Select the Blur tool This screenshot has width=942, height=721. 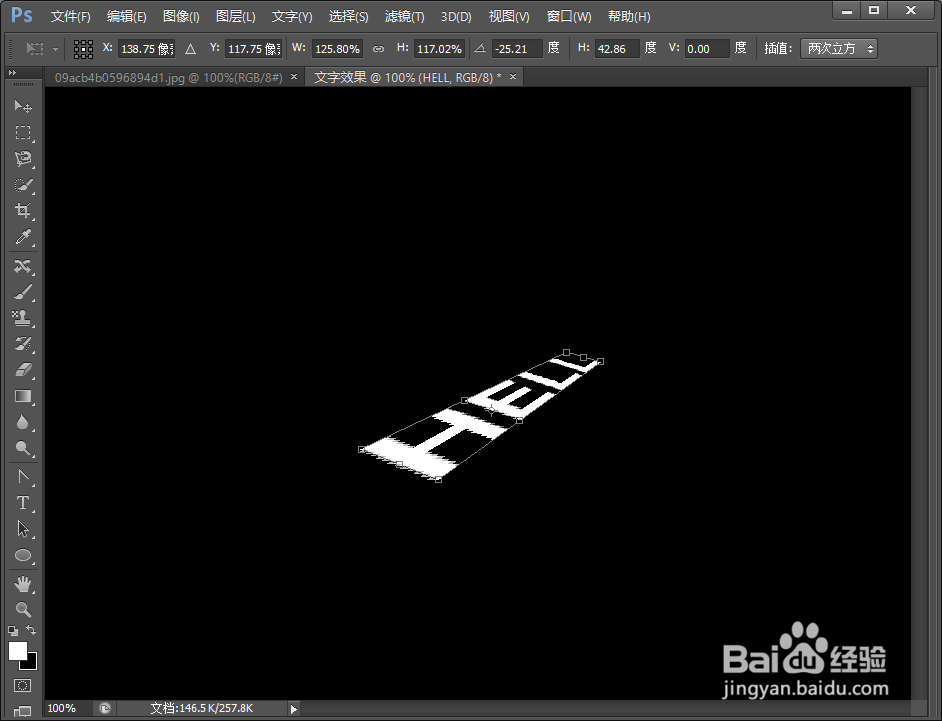(x=23, y=422)
